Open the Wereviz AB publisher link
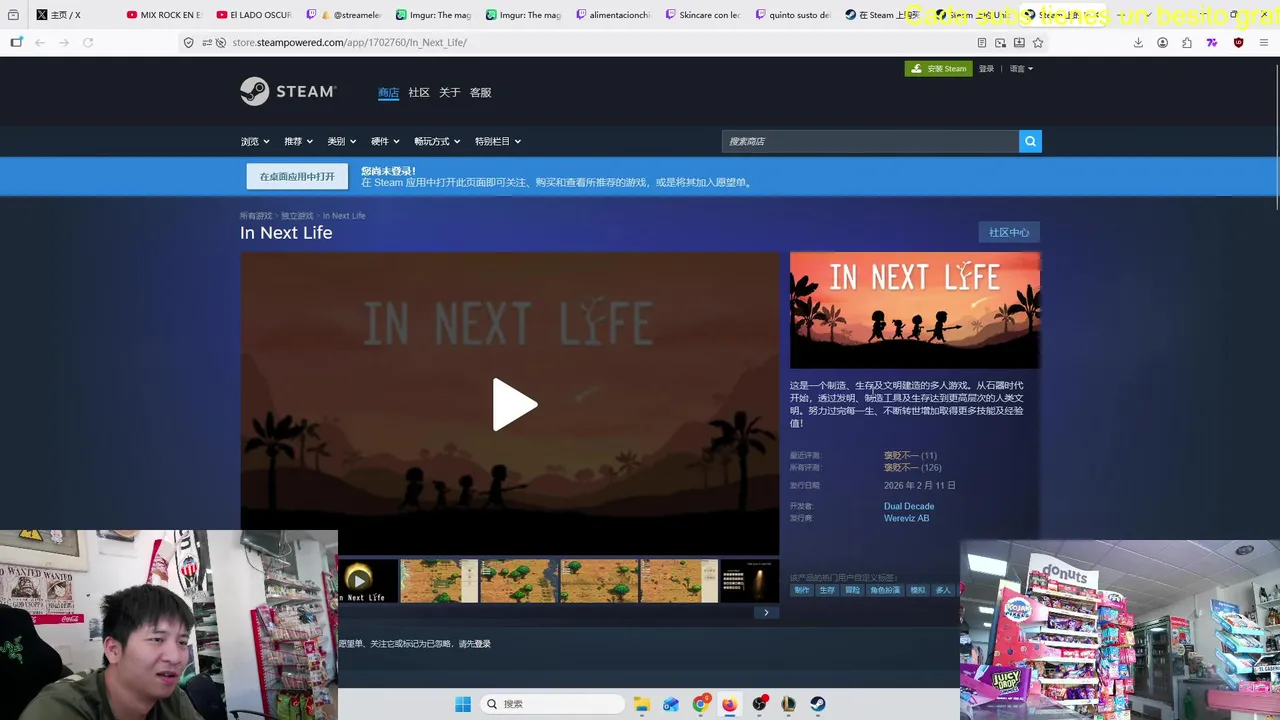Viewport: 1280px width, 720px height. click(906, 518)
